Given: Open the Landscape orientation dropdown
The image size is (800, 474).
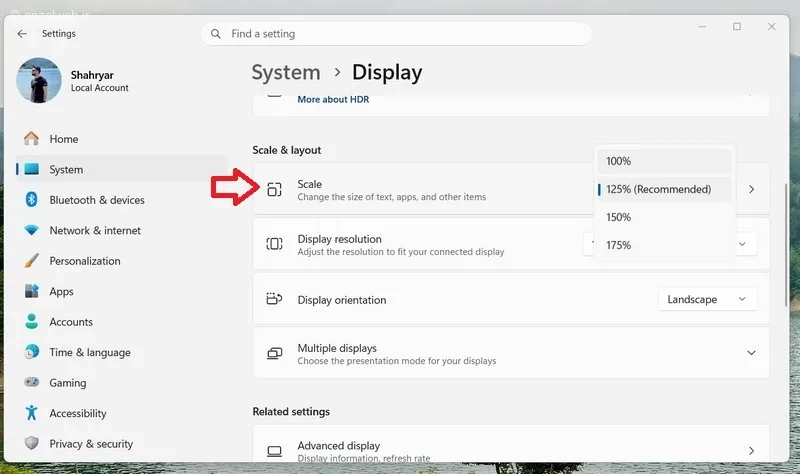Looking at the screenshot, I should (x=707, y=300).
